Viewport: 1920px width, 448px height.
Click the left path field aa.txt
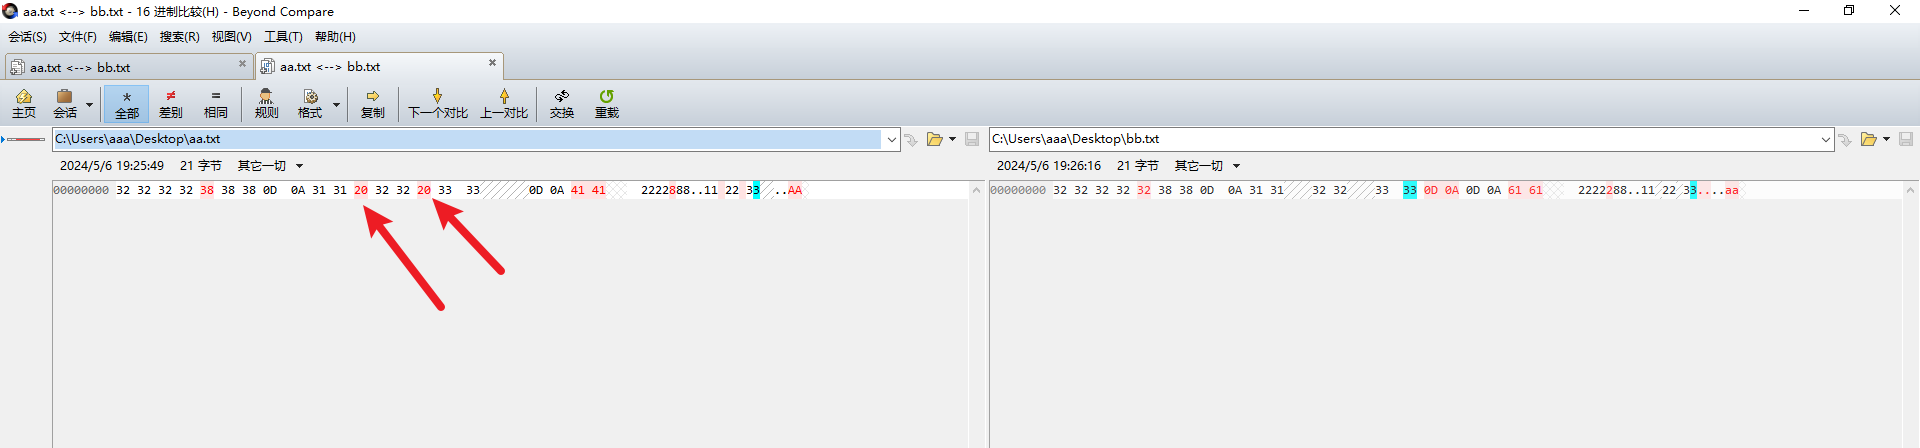(467, 139)
